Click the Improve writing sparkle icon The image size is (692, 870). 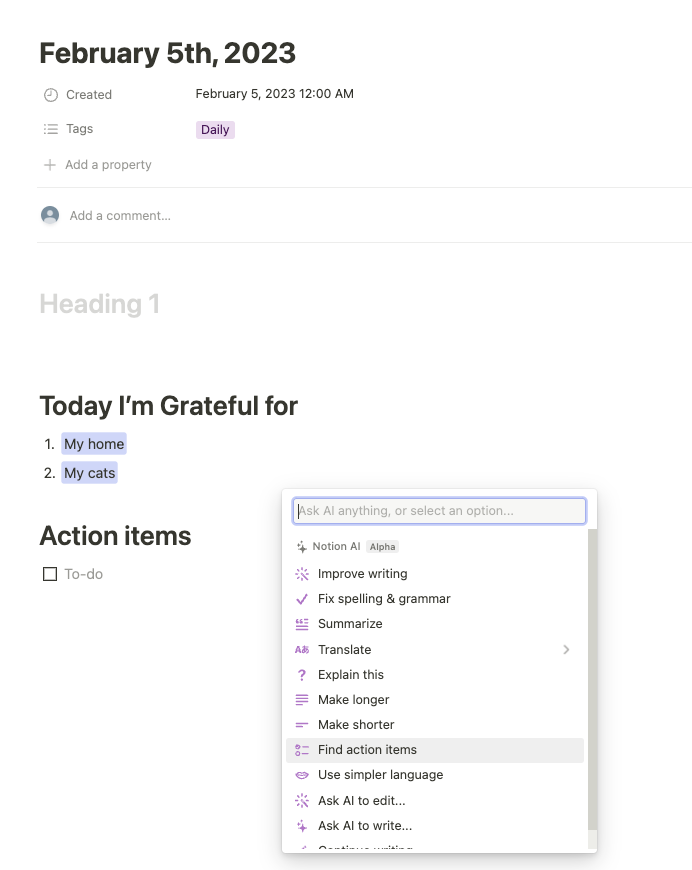pyautogui.click(x=302, y=574)
